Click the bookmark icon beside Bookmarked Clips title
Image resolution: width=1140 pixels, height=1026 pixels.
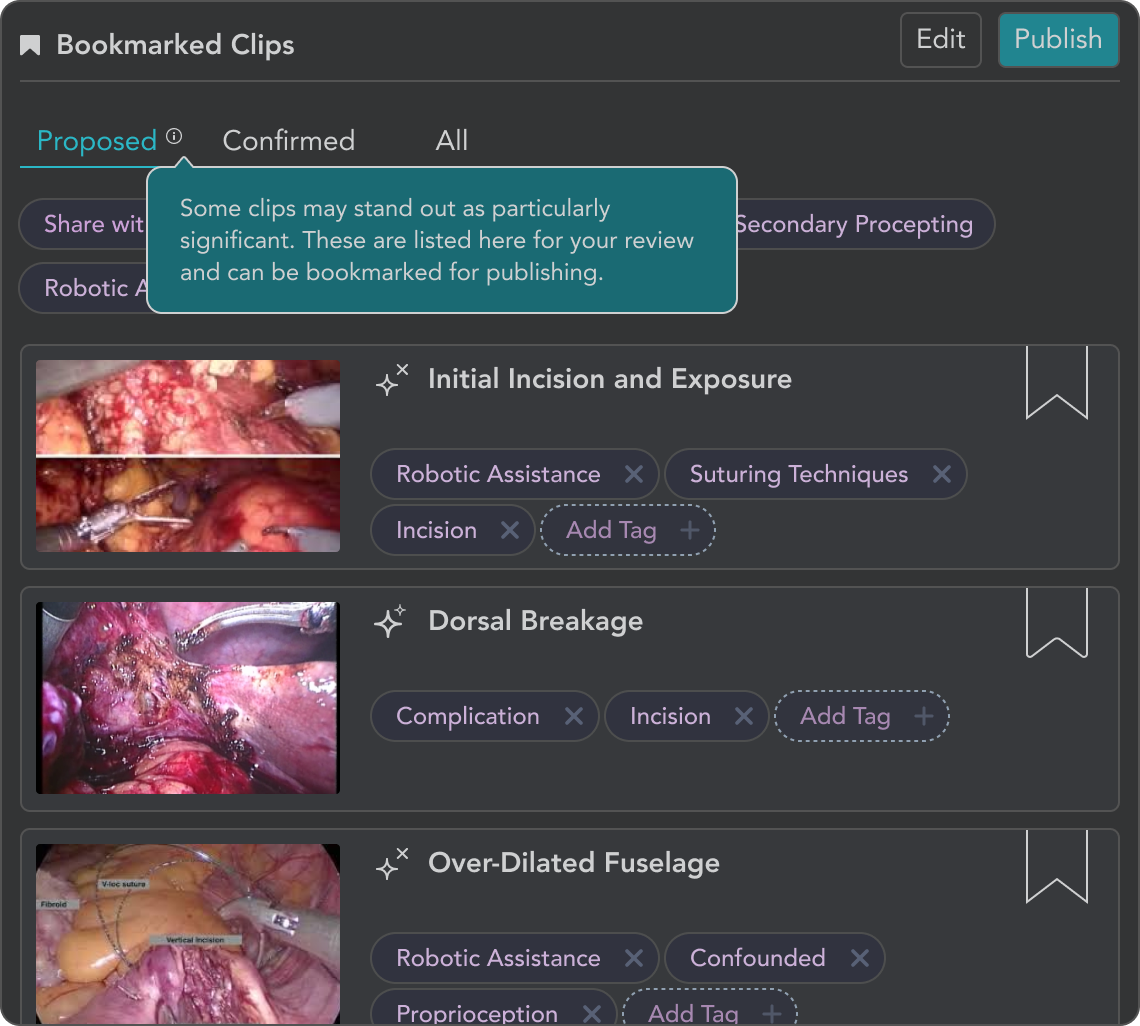[x=30, y=45]
